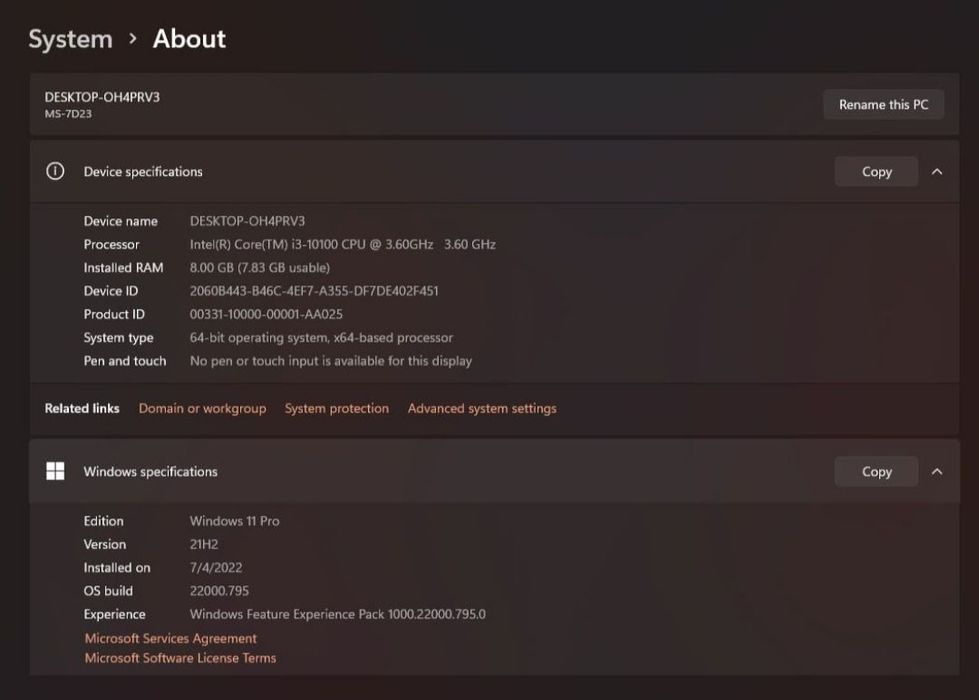Open the Domain or workgroup link
This screenshot has height=700, width=979.
202,408
